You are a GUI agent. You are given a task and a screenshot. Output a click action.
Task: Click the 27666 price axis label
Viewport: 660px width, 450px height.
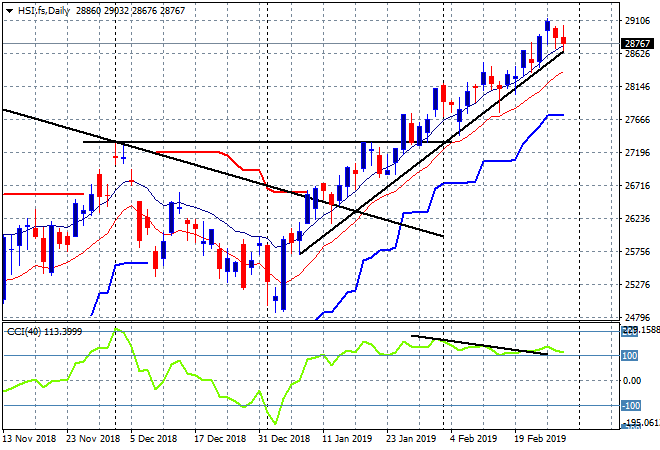coord(637,120)
